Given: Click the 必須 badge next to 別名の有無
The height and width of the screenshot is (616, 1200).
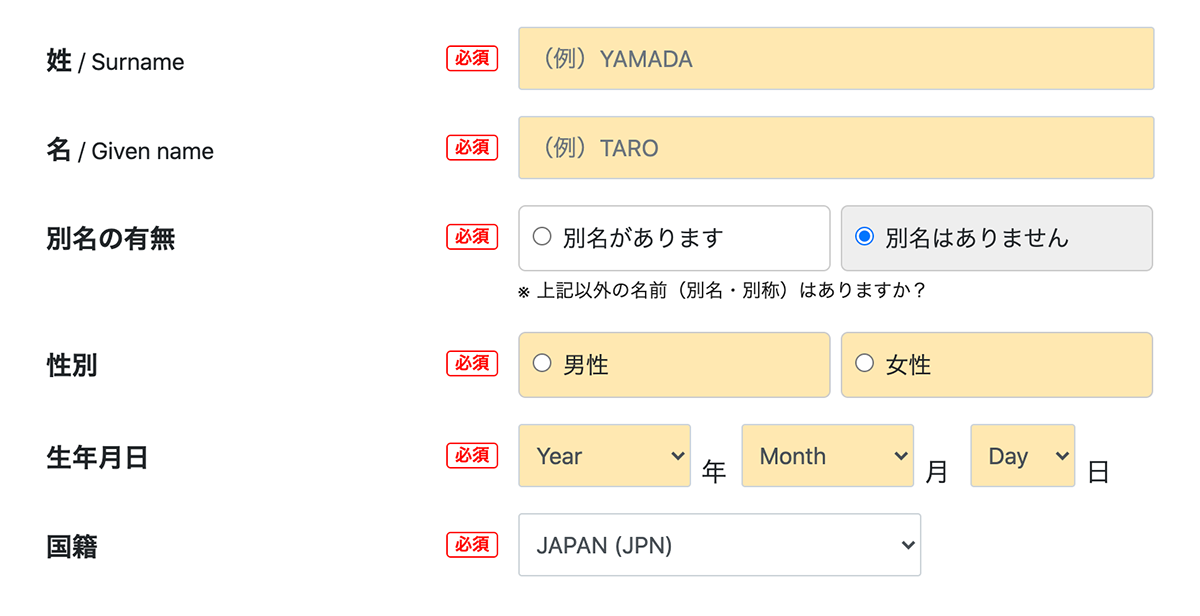Looking at the screenshot, I should pos(471,237).
